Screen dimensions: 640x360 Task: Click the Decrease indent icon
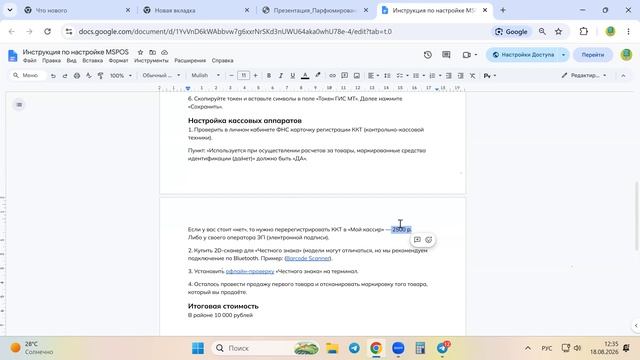click(449, 76)
